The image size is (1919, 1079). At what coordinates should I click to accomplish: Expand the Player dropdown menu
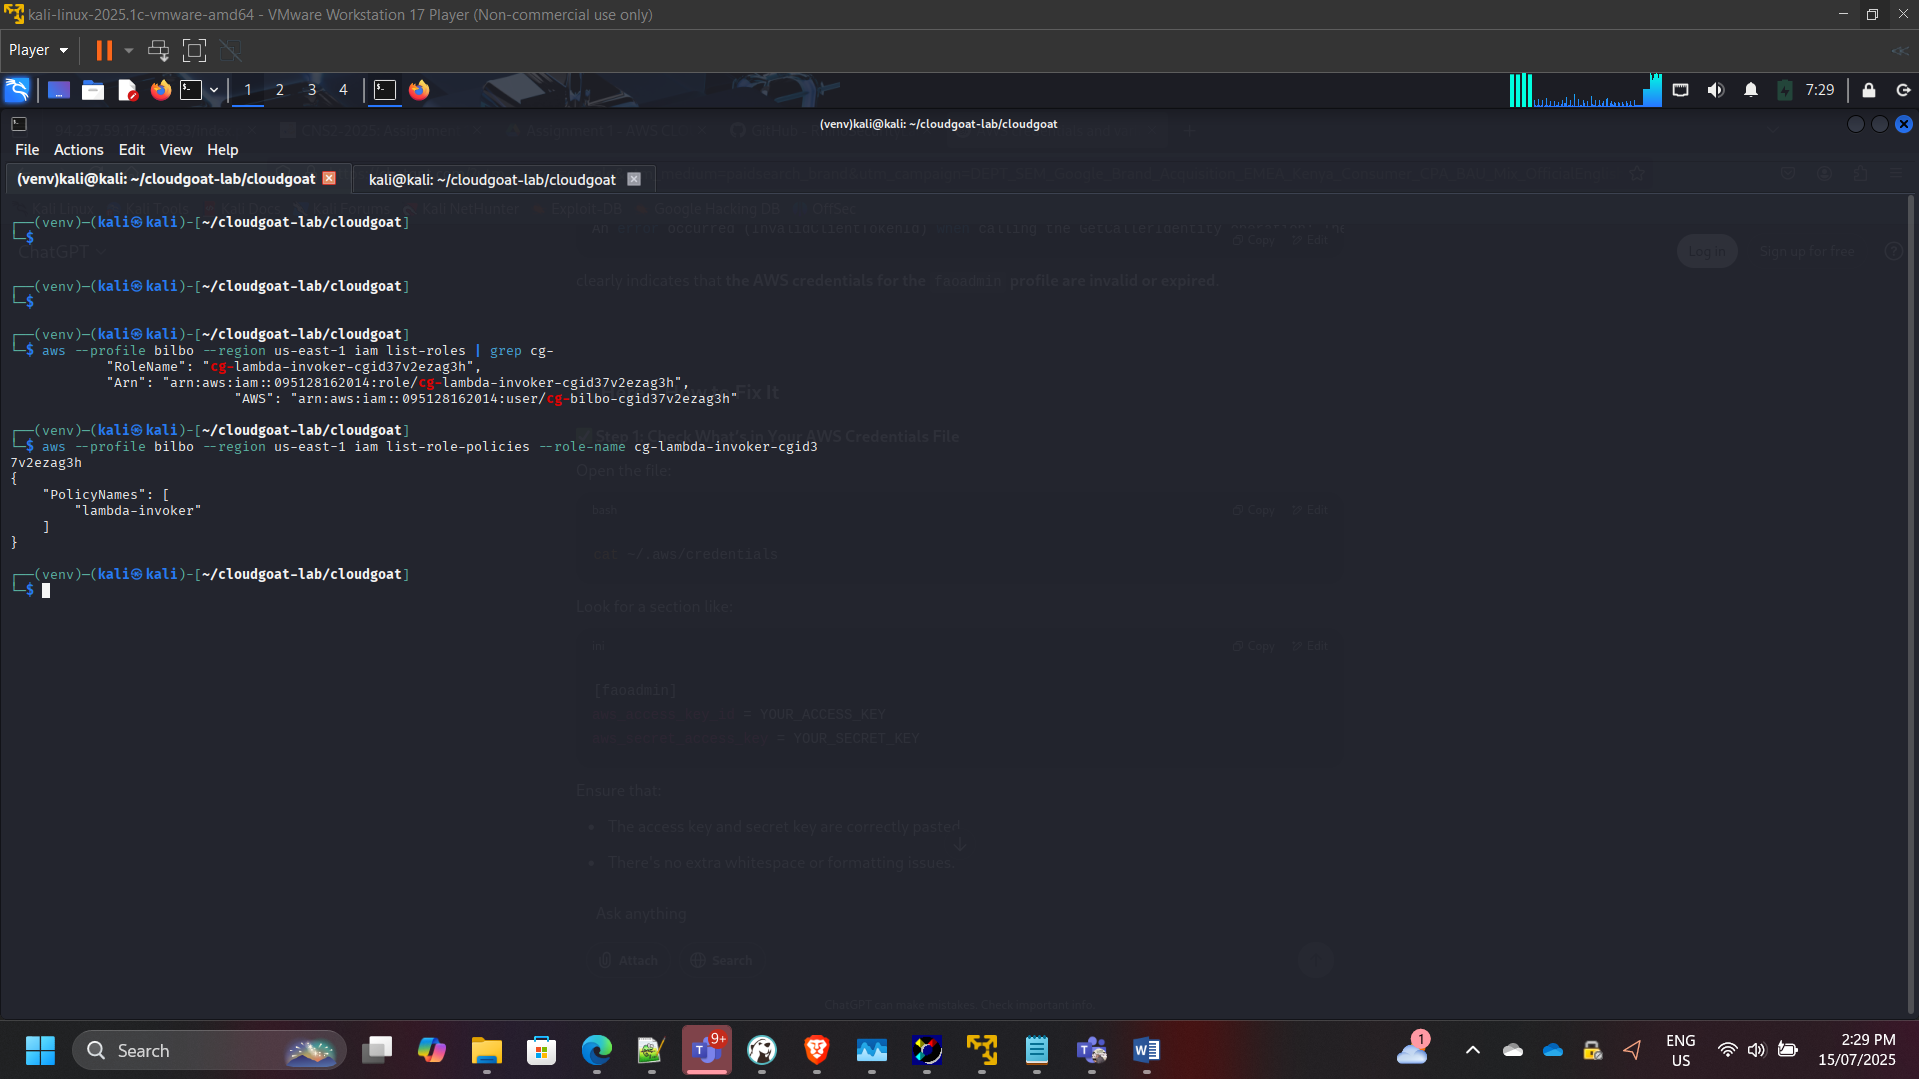pyautogui.click(x=38, y=50)
